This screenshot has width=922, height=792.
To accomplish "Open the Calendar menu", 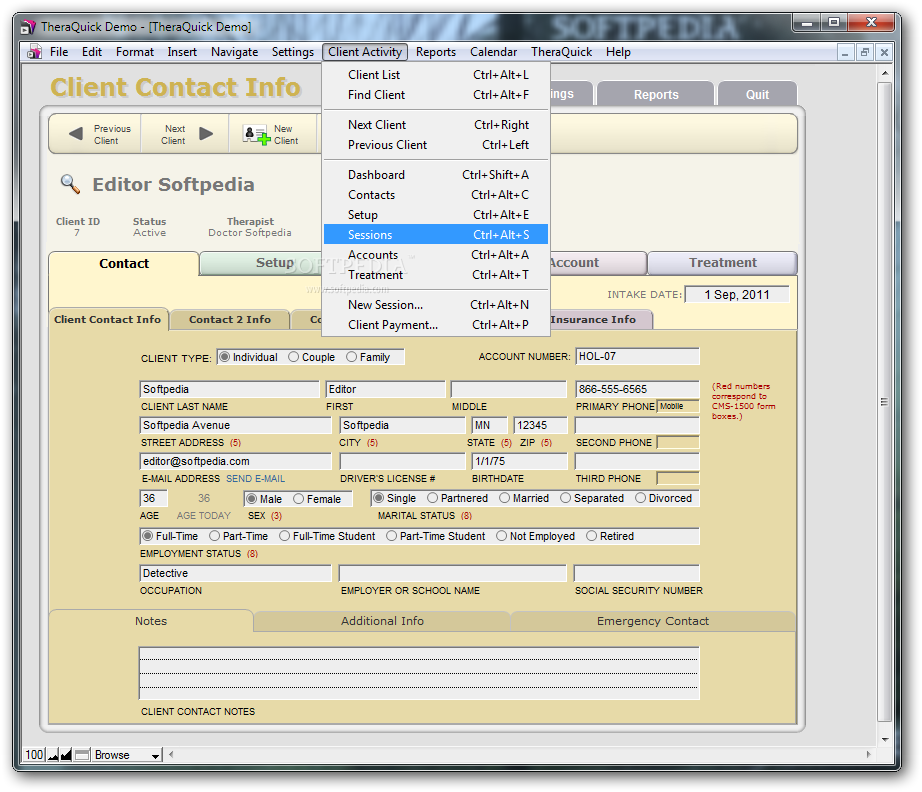I will click(493, 52).
